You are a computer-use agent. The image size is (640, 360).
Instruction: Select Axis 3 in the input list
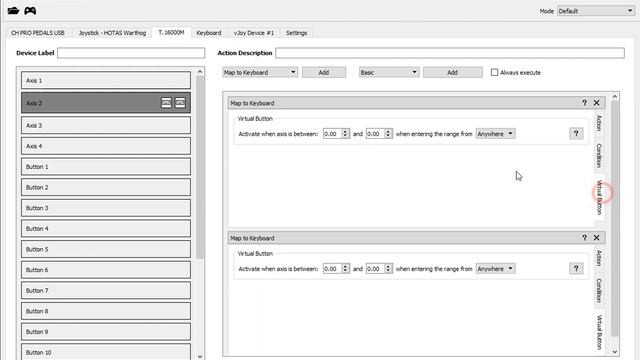coord(106,125)
